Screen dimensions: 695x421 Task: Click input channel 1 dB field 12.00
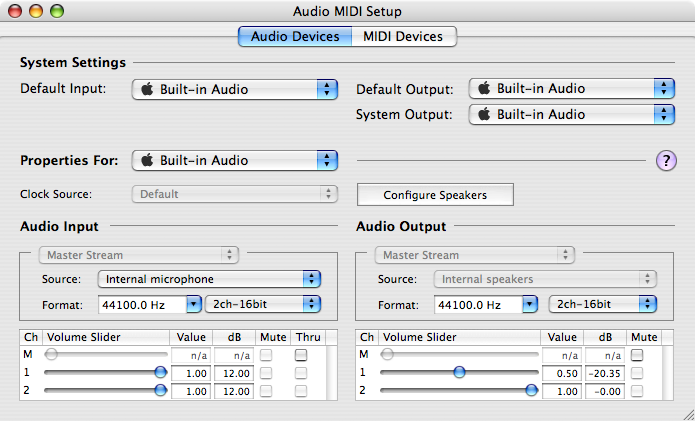234,374
